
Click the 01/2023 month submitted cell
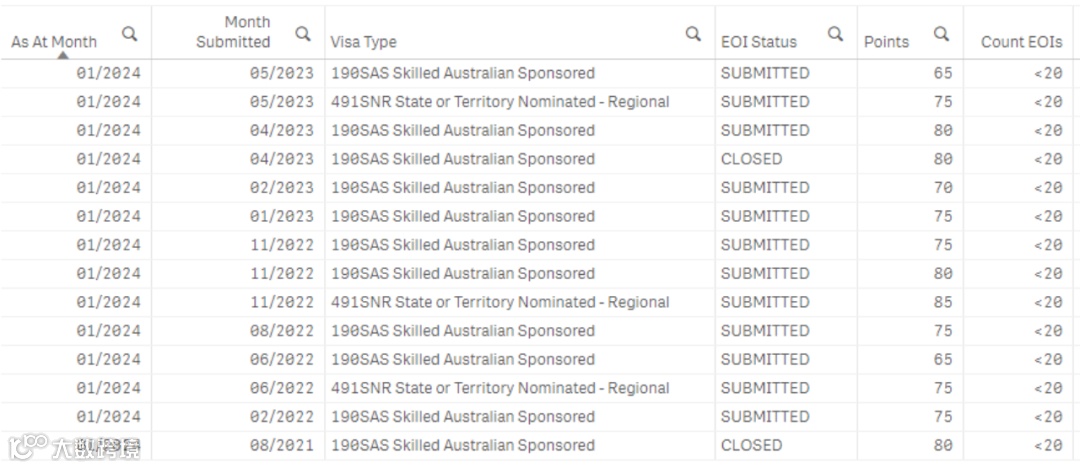pos(281,216)
